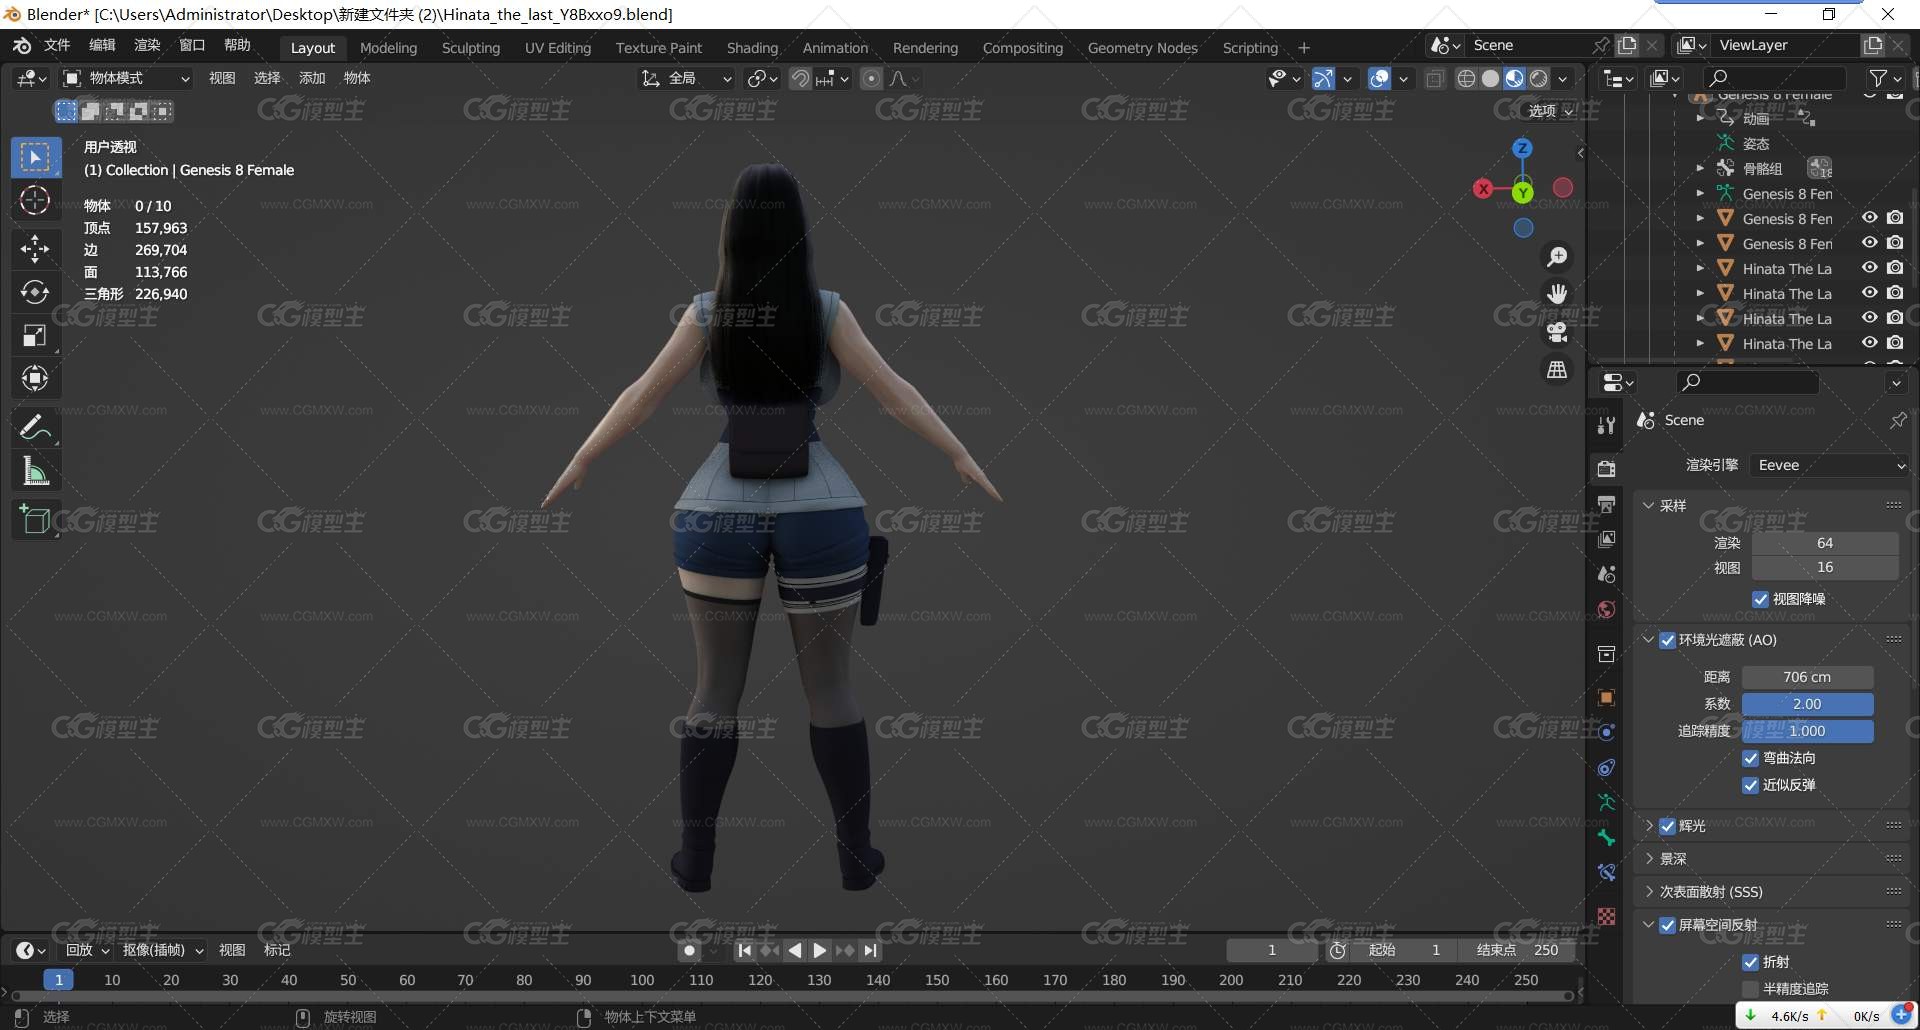Open the 添加 menu in viewport header
Viewport: 1920px width, 1030px height.
click(312, 78)
